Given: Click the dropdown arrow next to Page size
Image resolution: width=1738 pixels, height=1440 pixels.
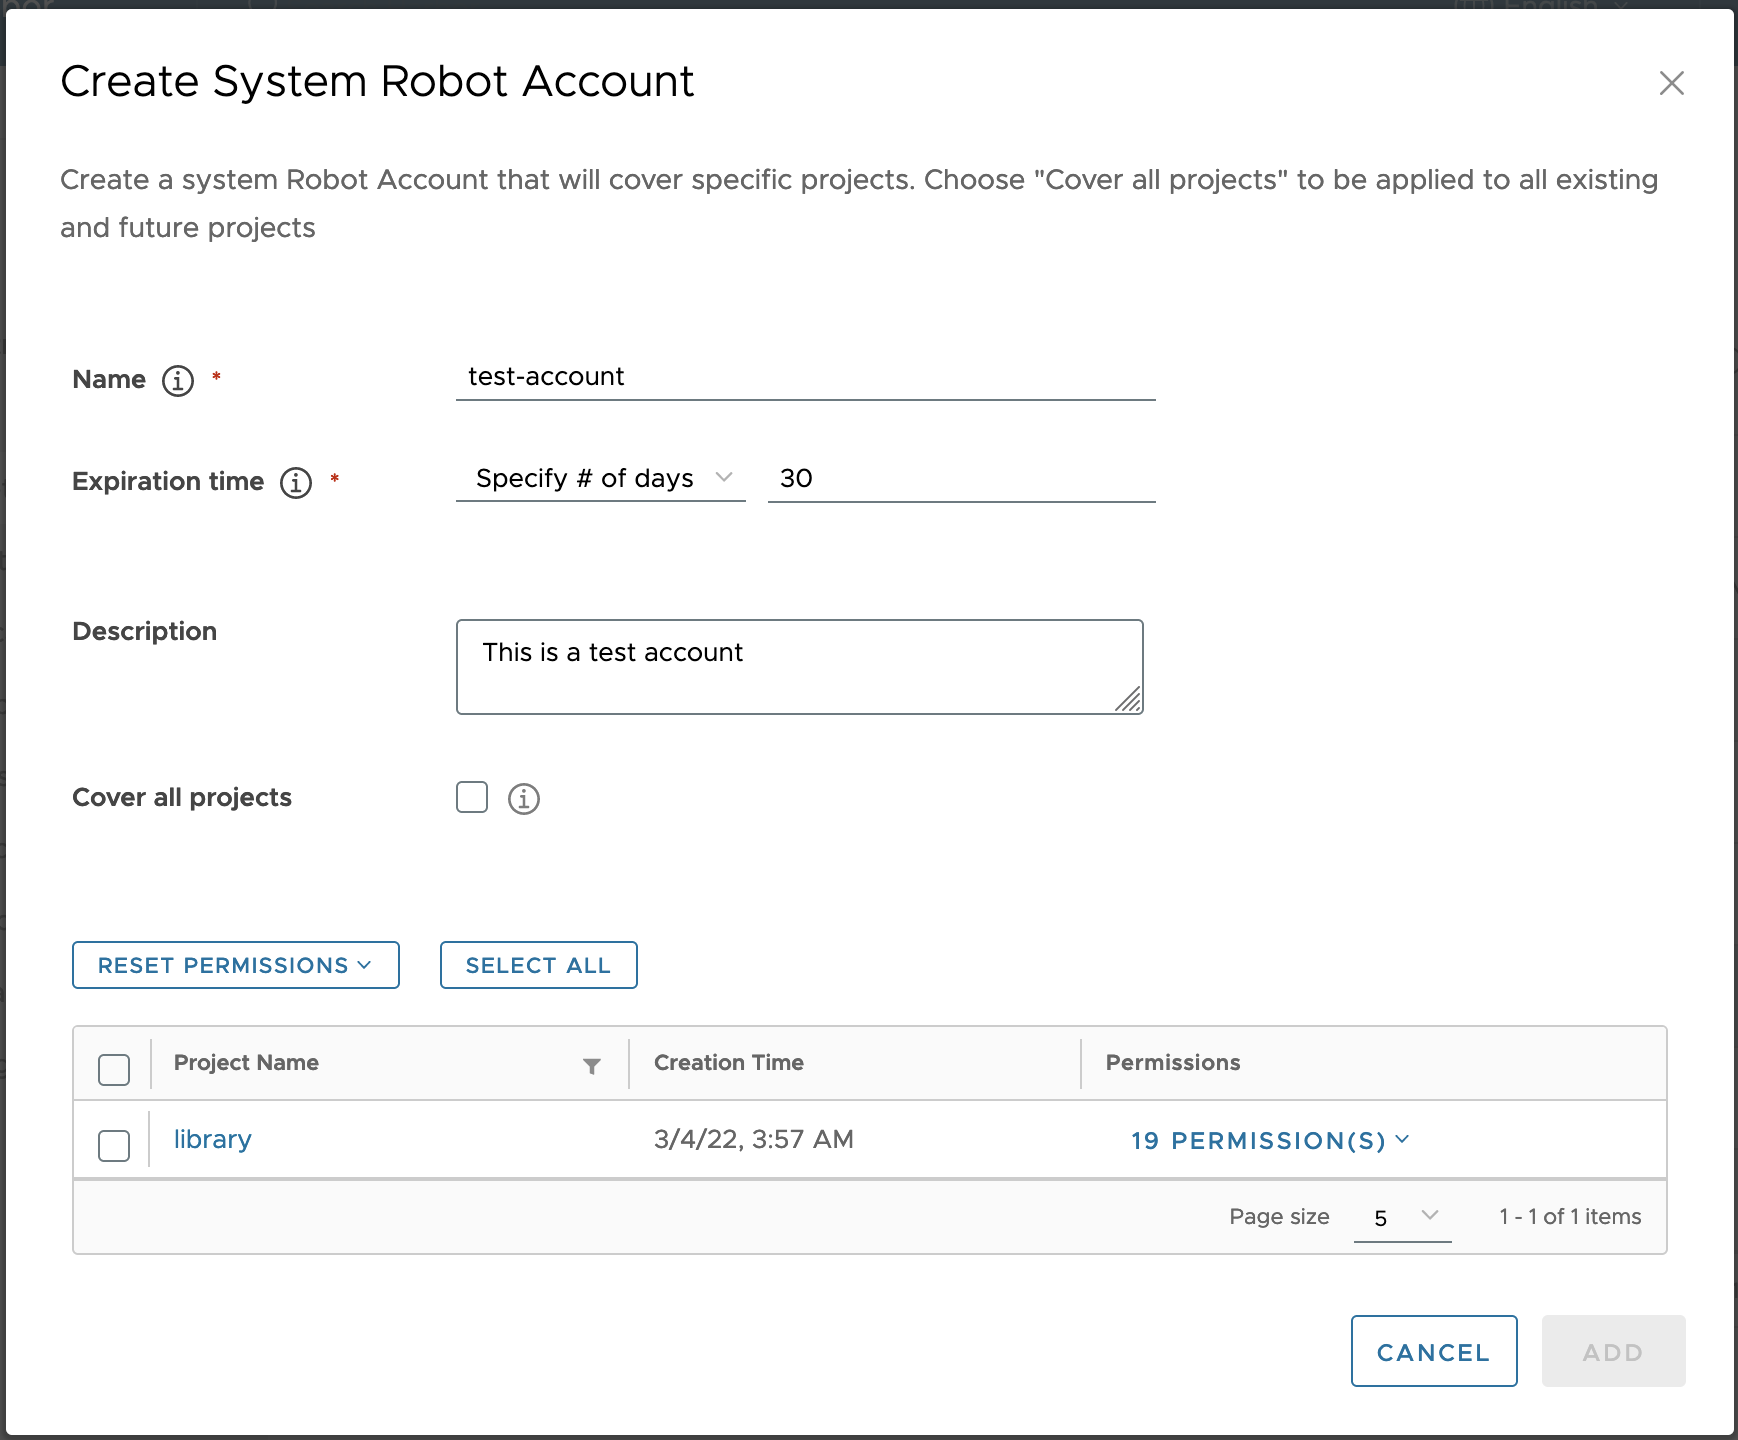Looking at the screenshot, I should click(1432, 1217).
